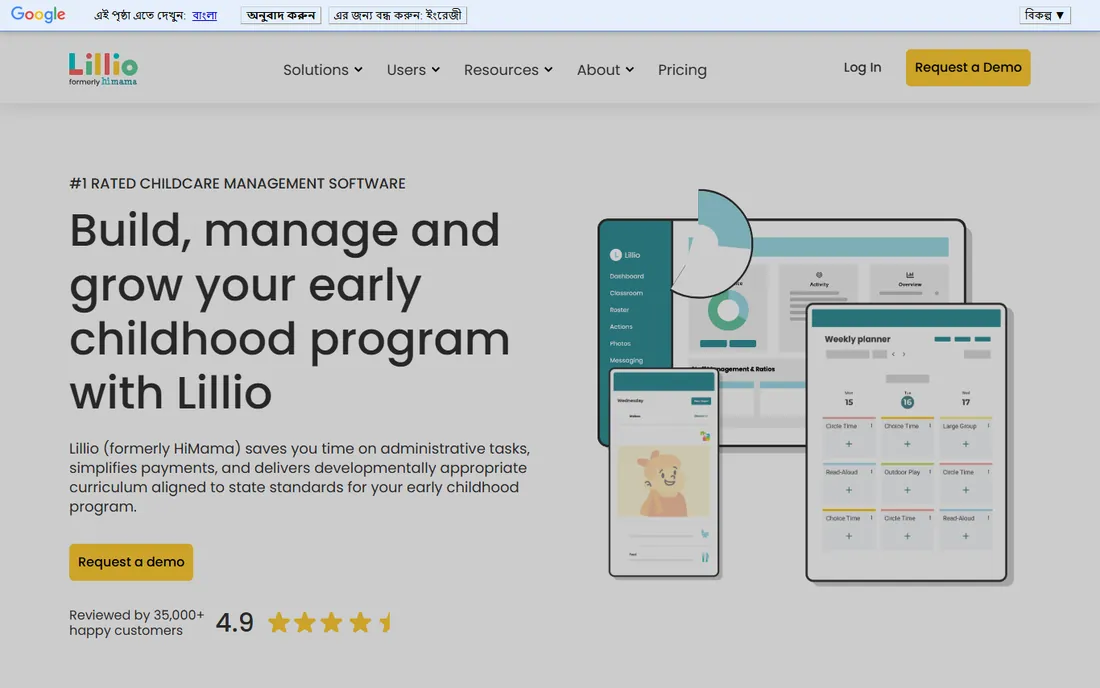Screen dimensions: 1100x688
Task: Click the "Reviewed by 35,000+ happy customers" text
Action: pyautogui.click(x=136, y=622)
